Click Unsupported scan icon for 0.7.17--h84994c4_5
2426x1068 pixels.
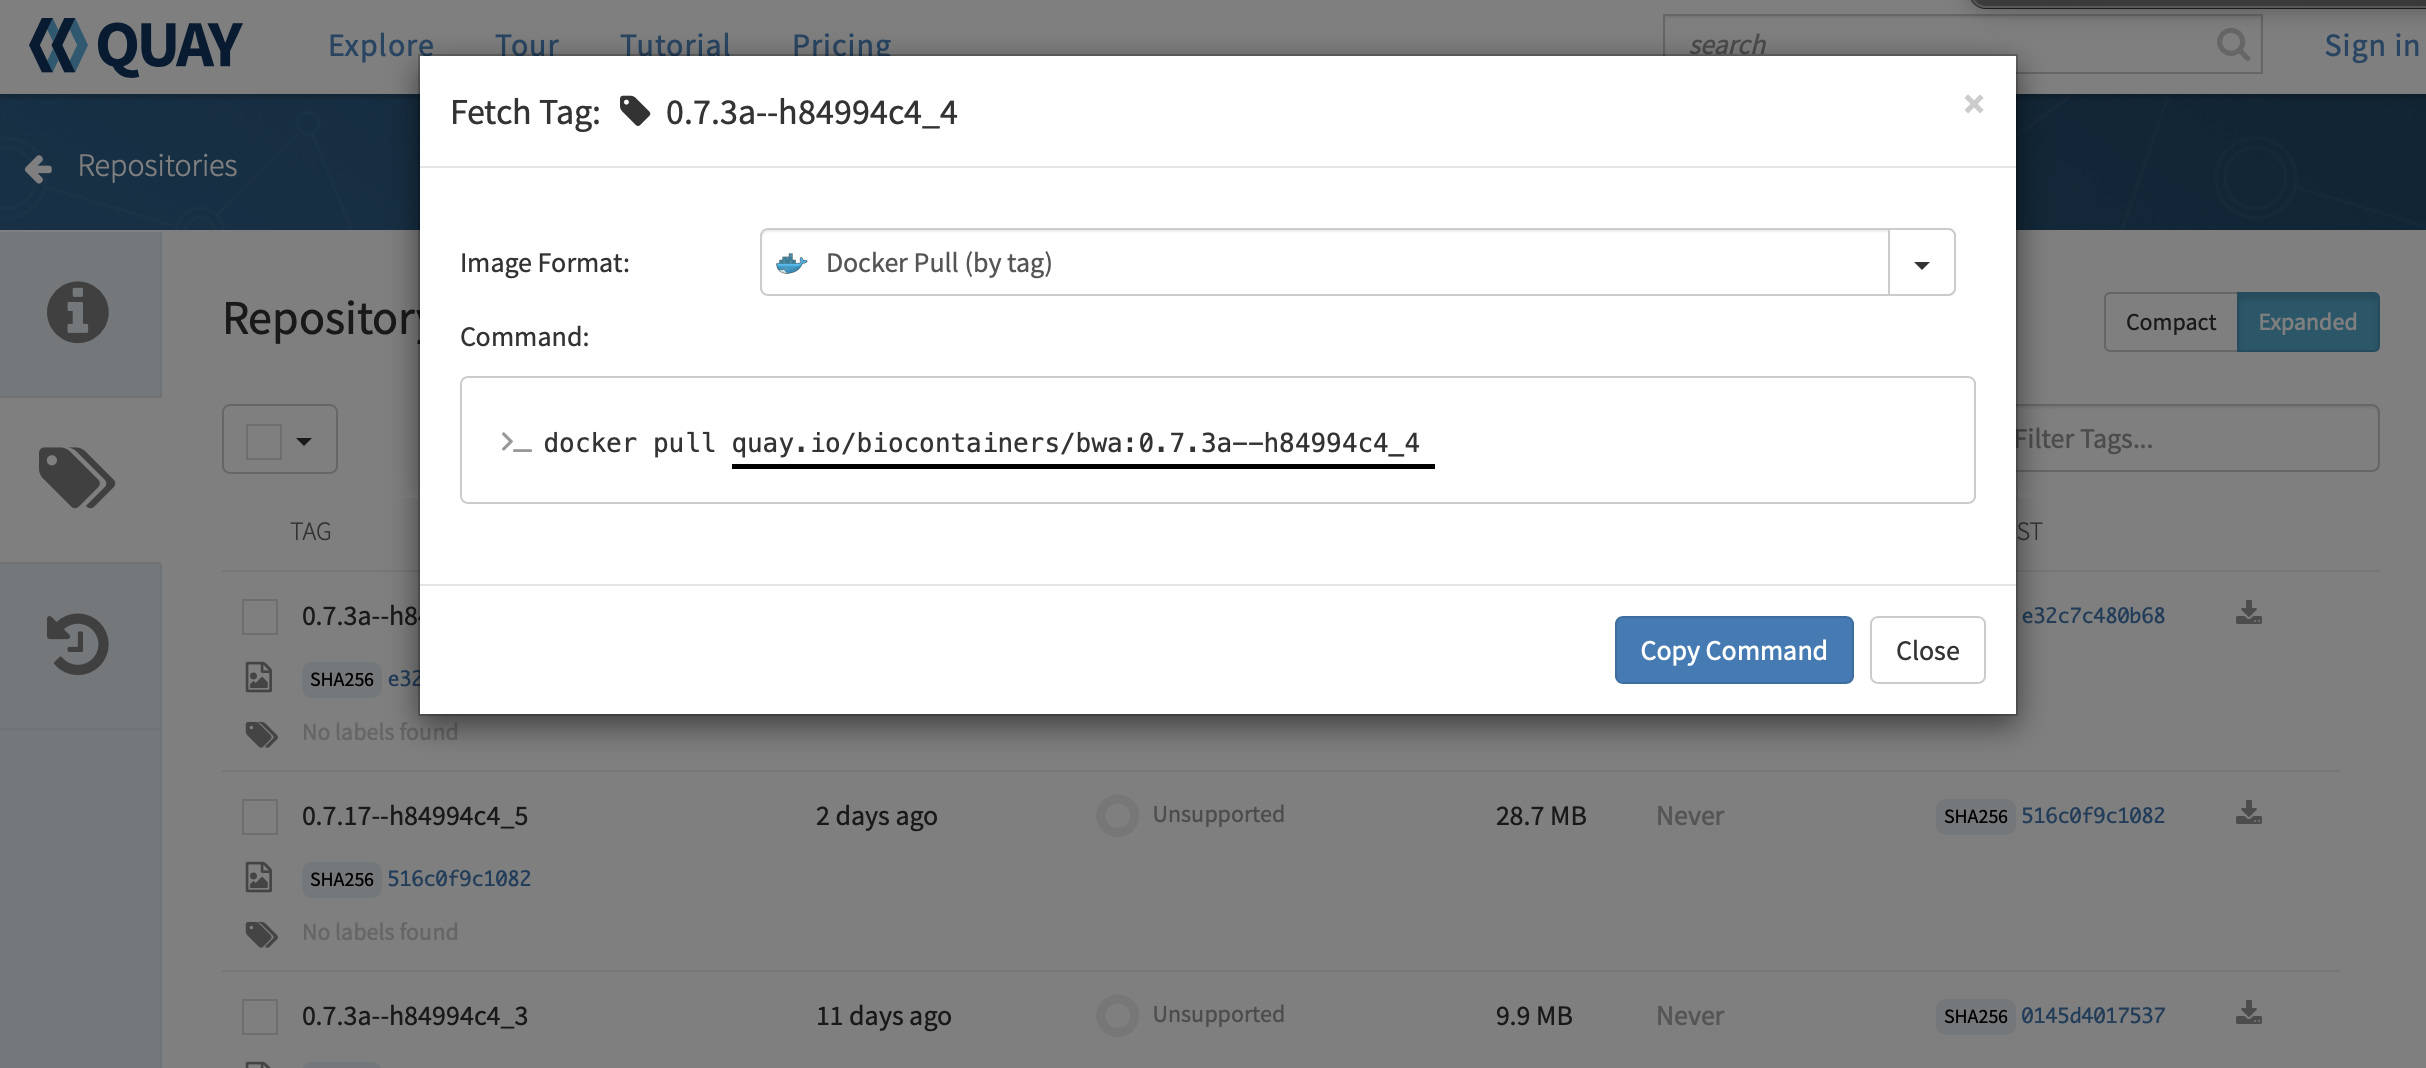1117,815
